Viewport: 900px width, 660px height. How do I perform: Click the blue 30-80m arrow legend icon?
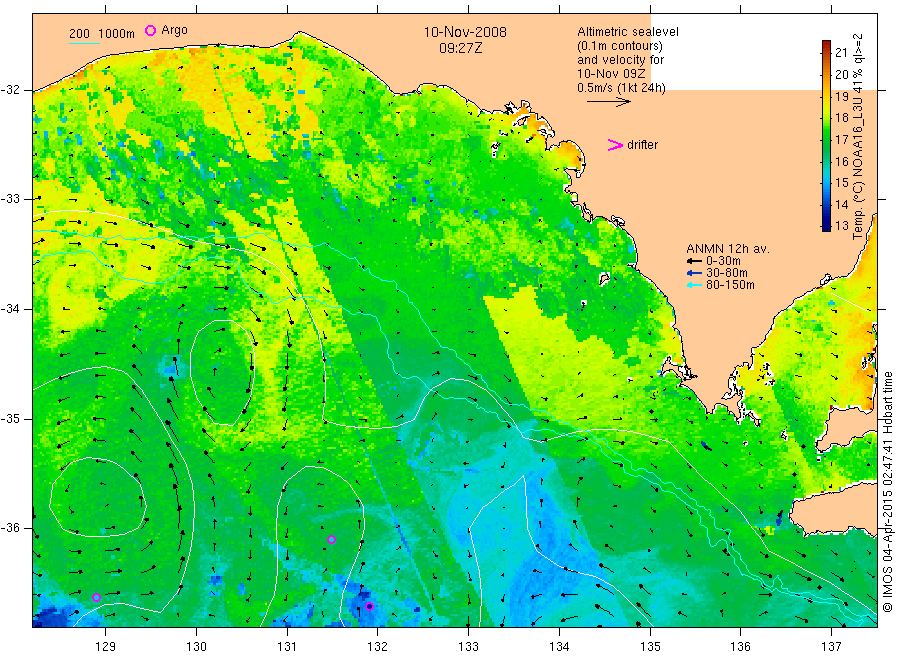tap(695, 273)
